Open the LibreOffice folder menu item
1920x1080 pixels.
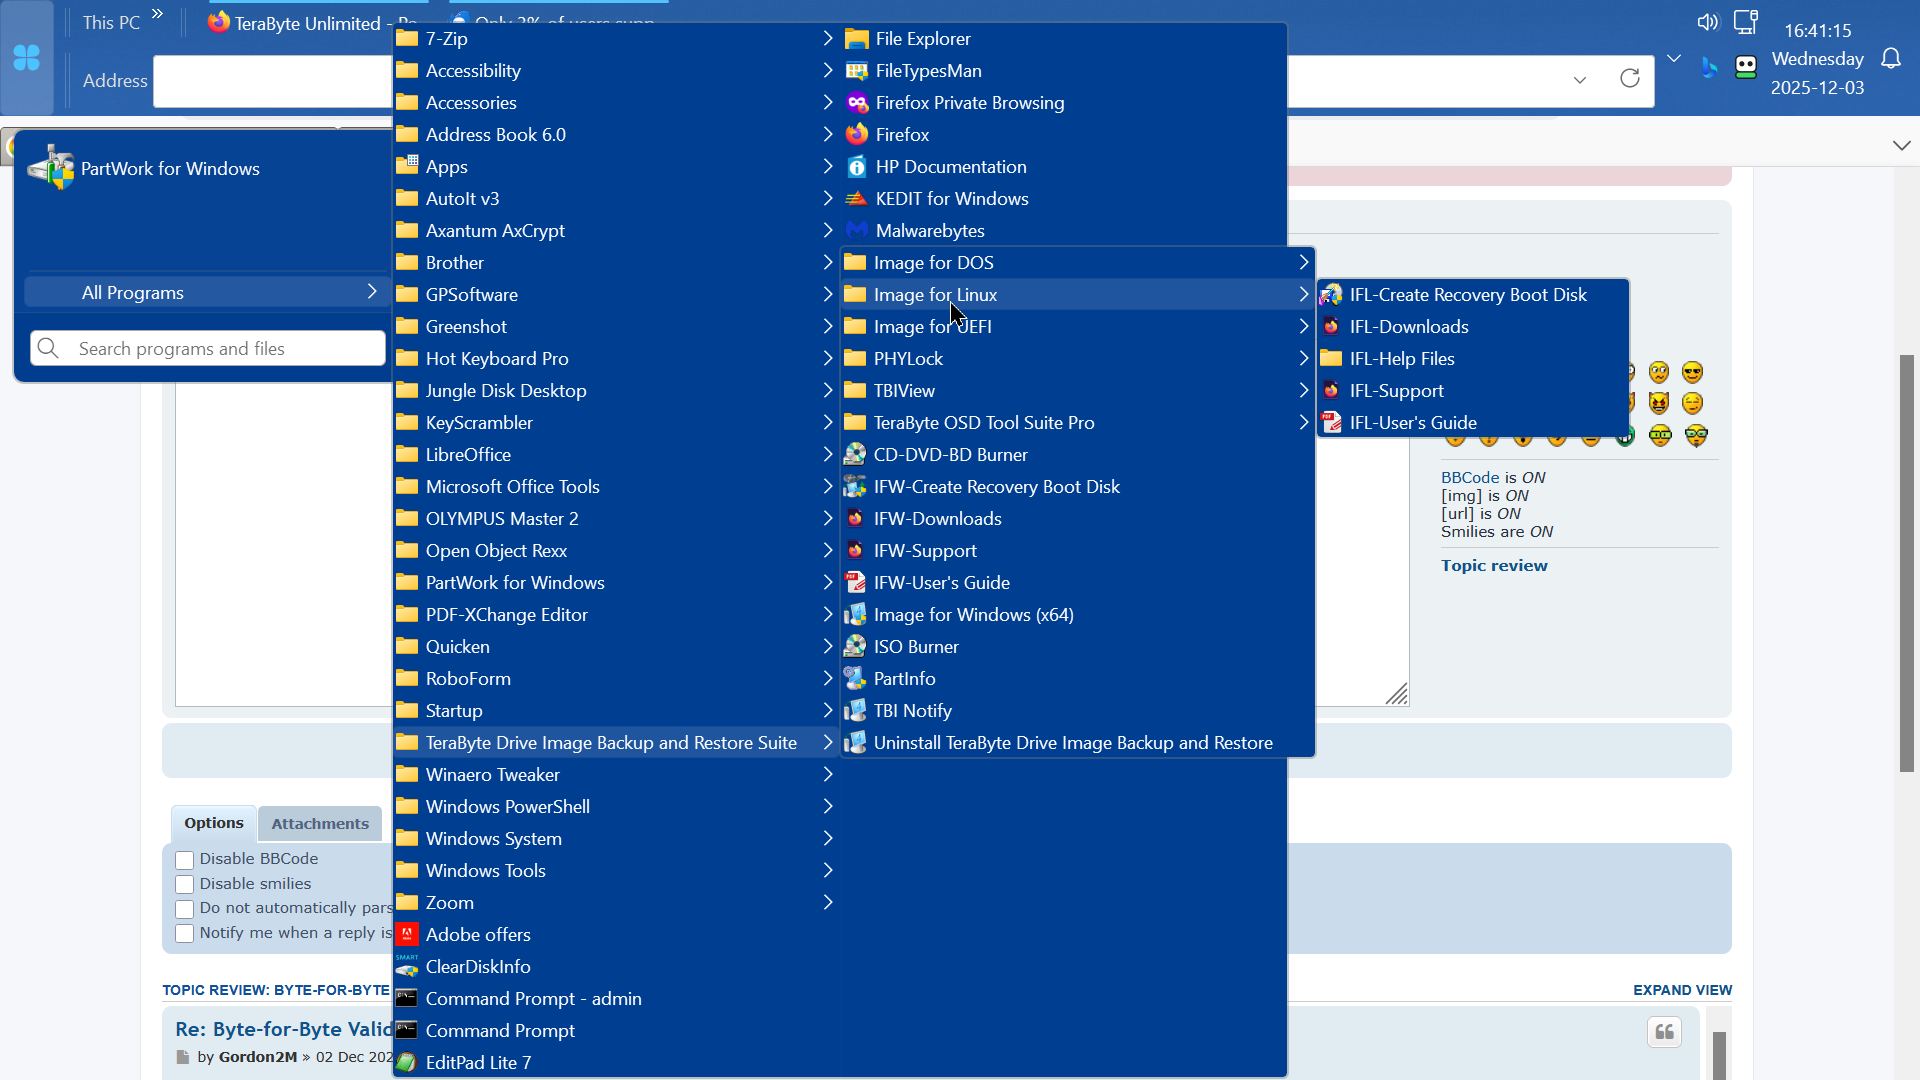(x=616, y=455)
